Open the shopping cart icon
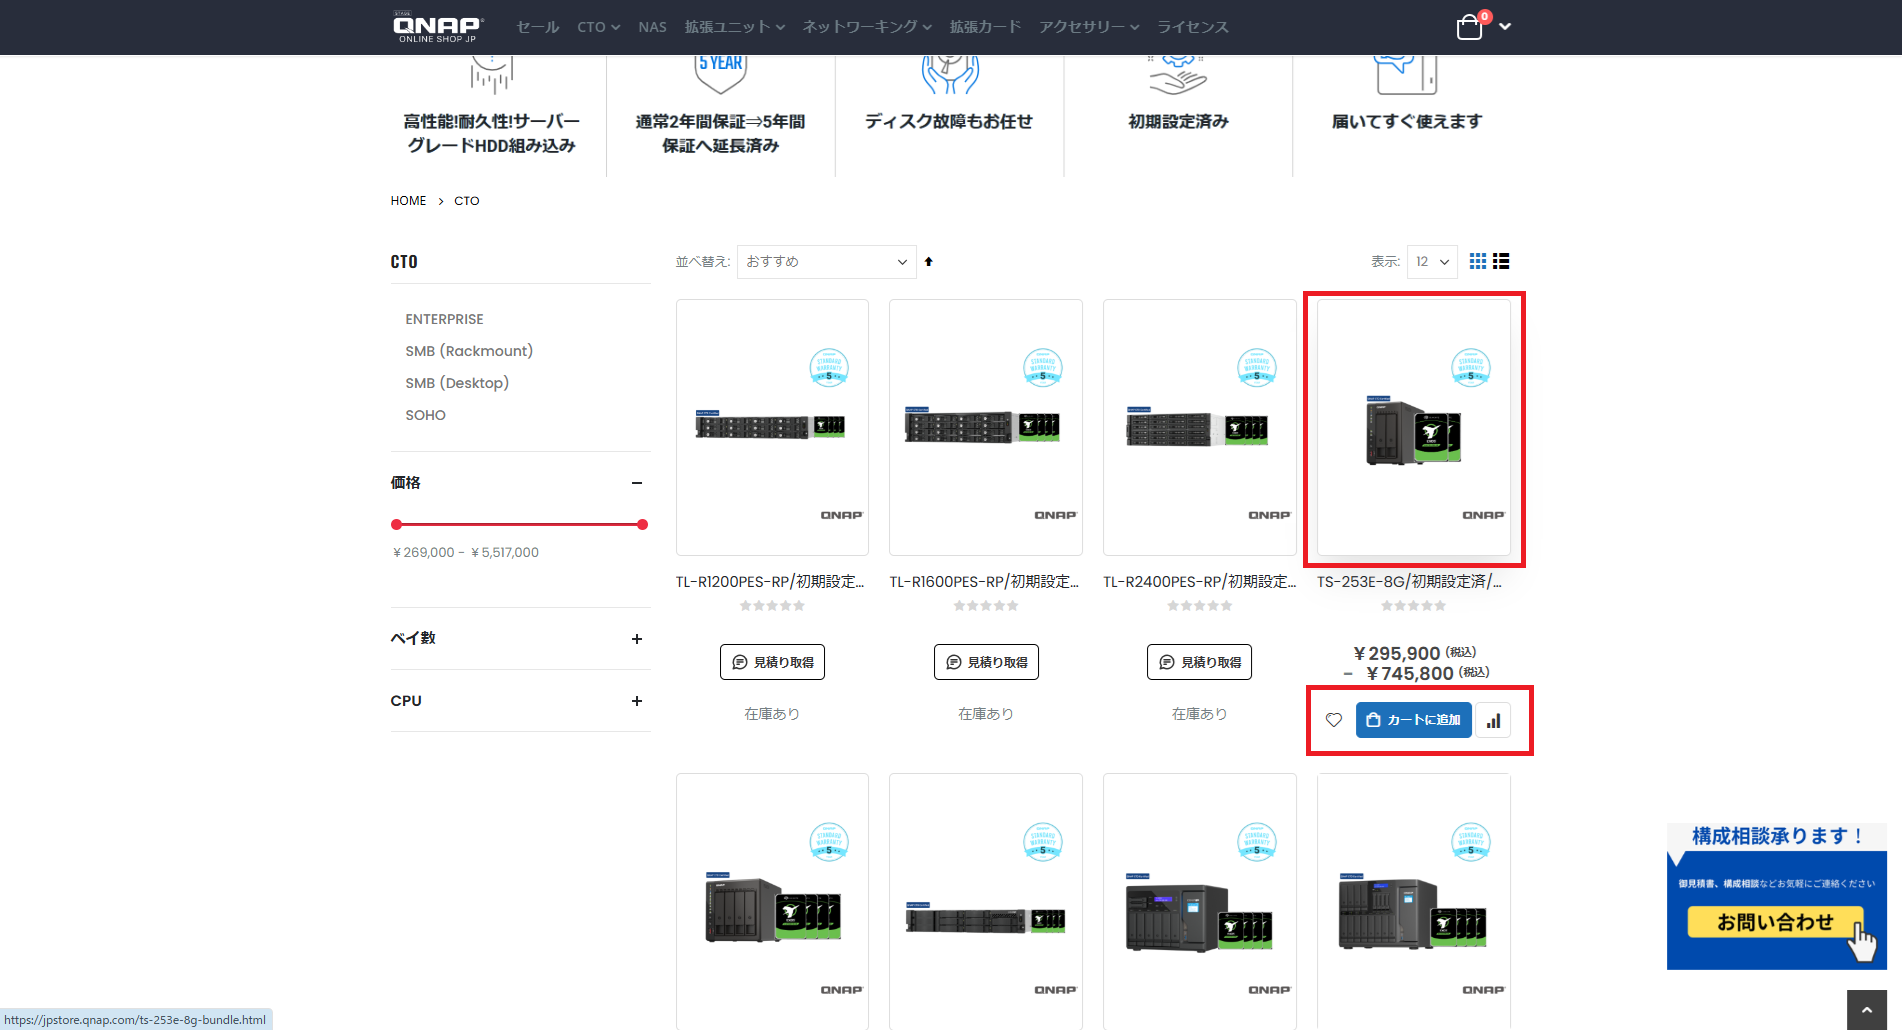This screenshot has height=1030, width=1902. point(1469,26)
